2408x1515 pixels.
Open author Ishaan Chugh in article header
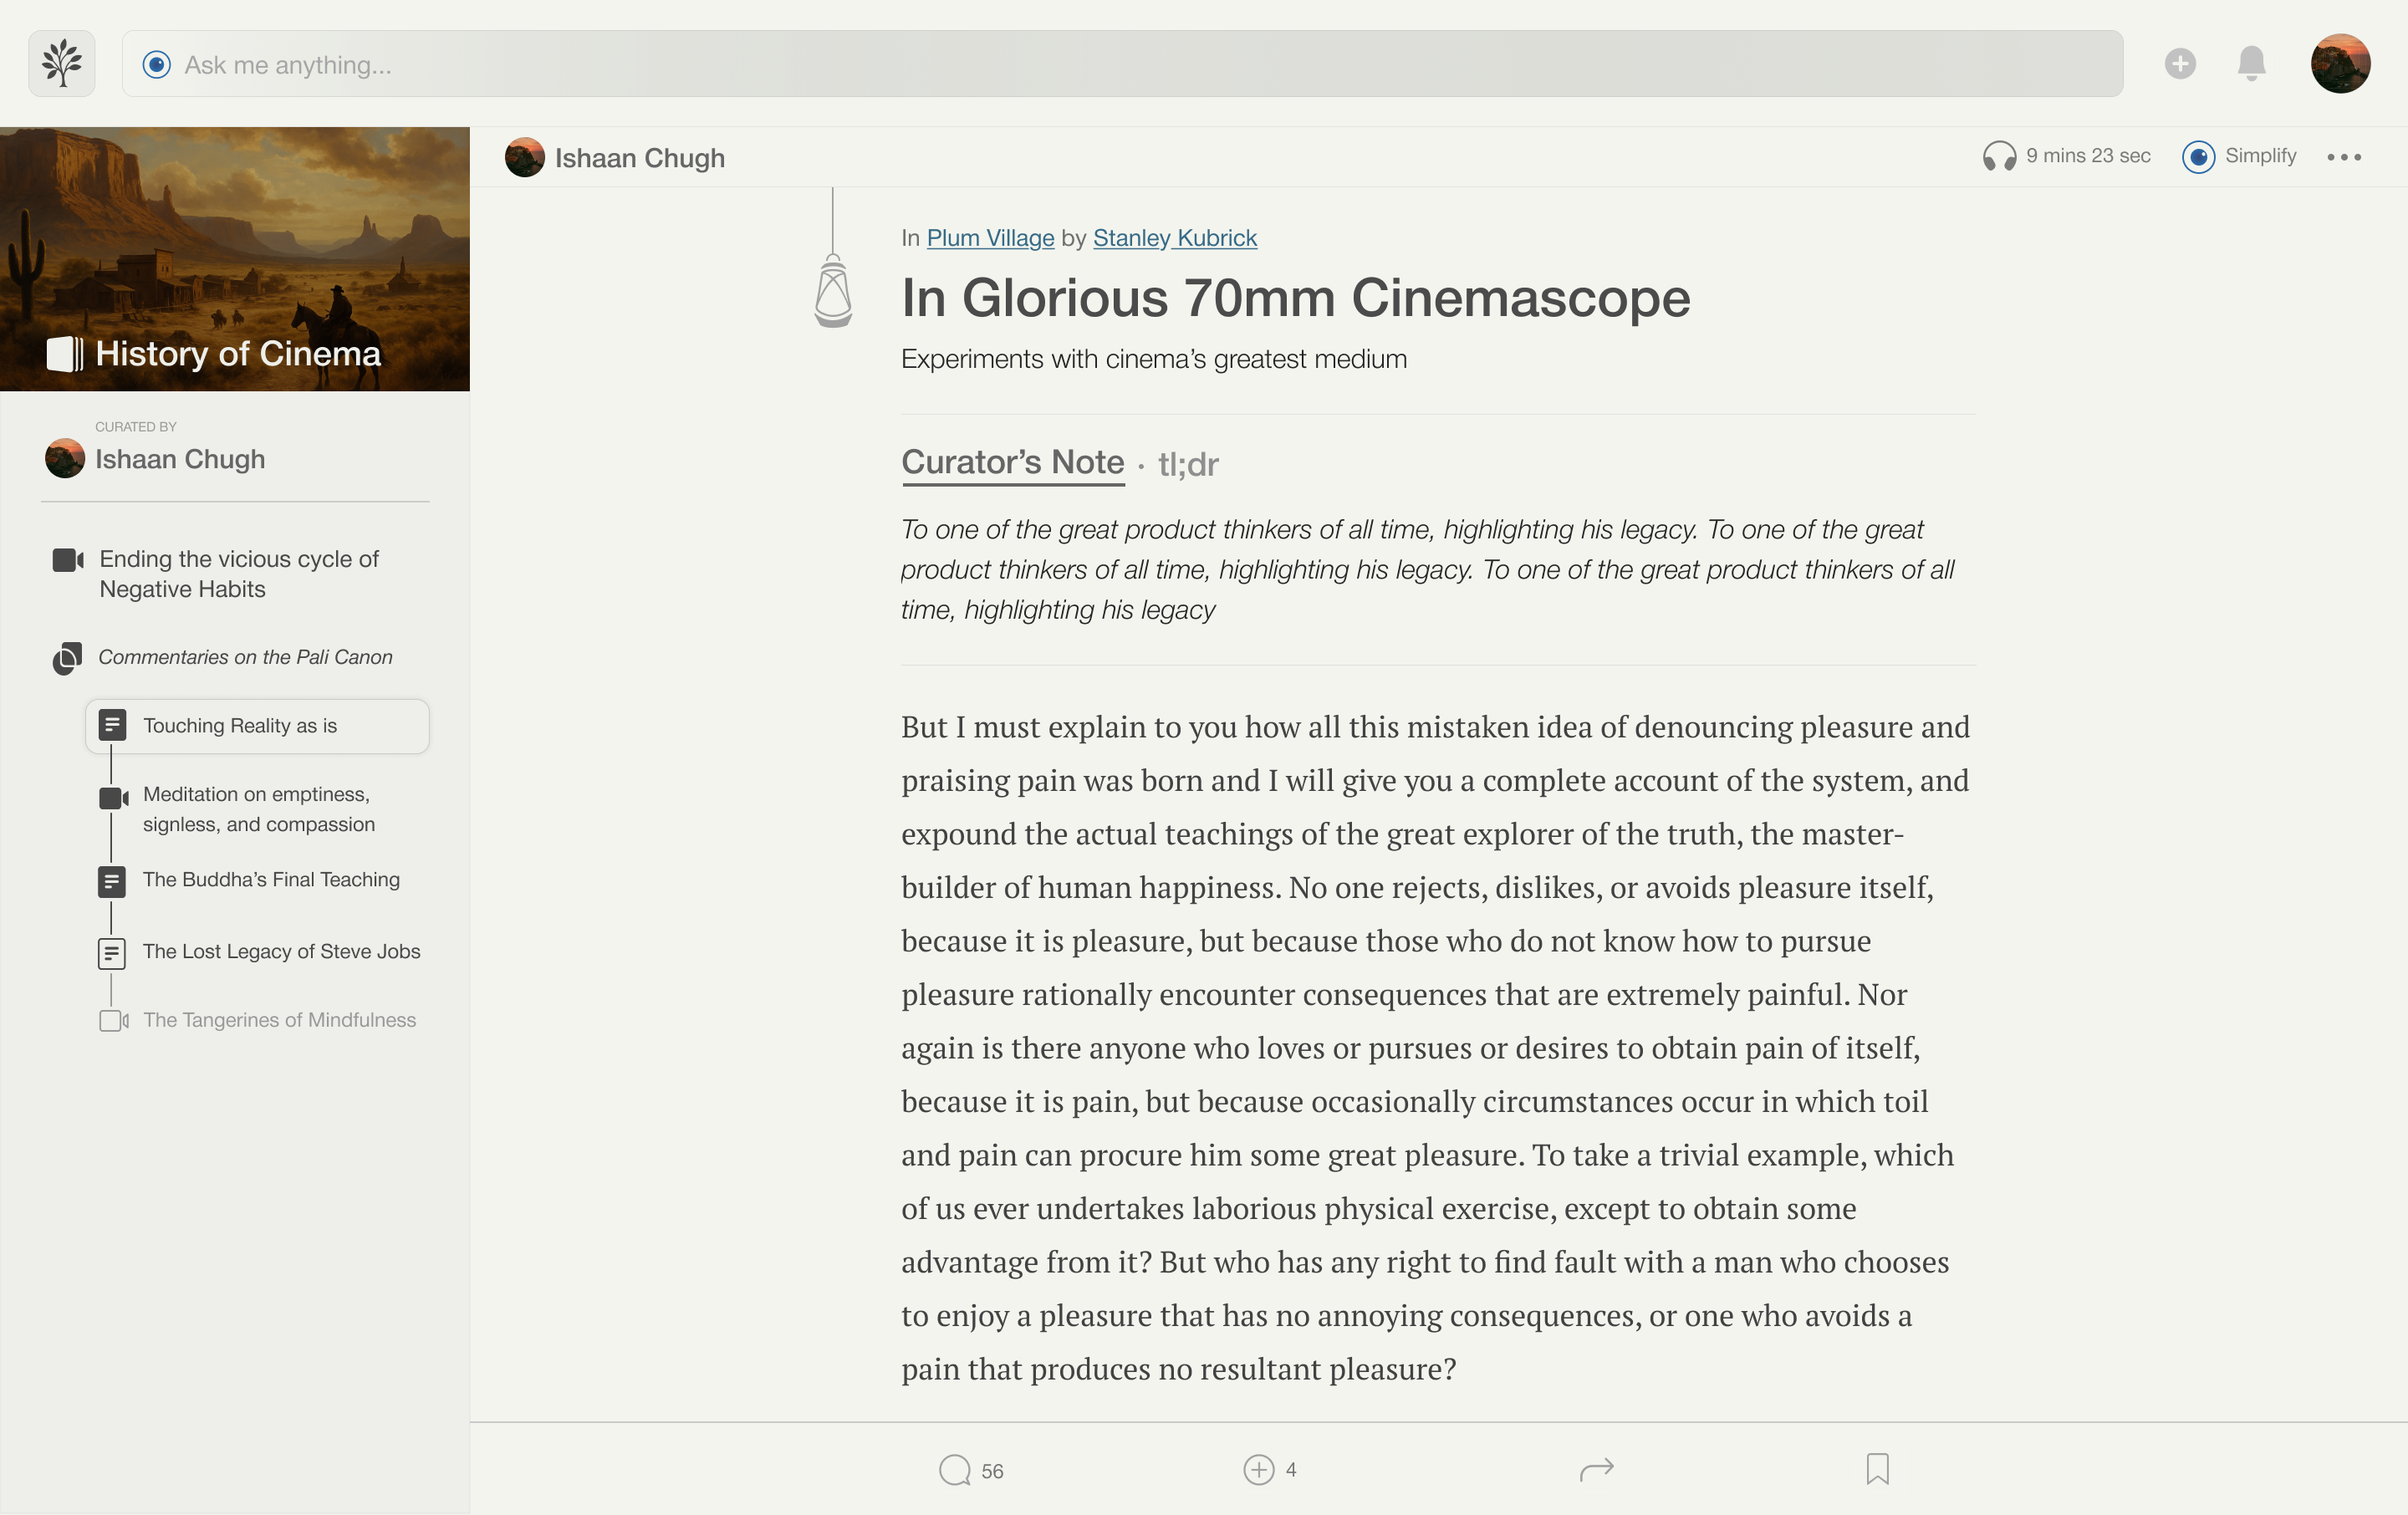[640, 158]
